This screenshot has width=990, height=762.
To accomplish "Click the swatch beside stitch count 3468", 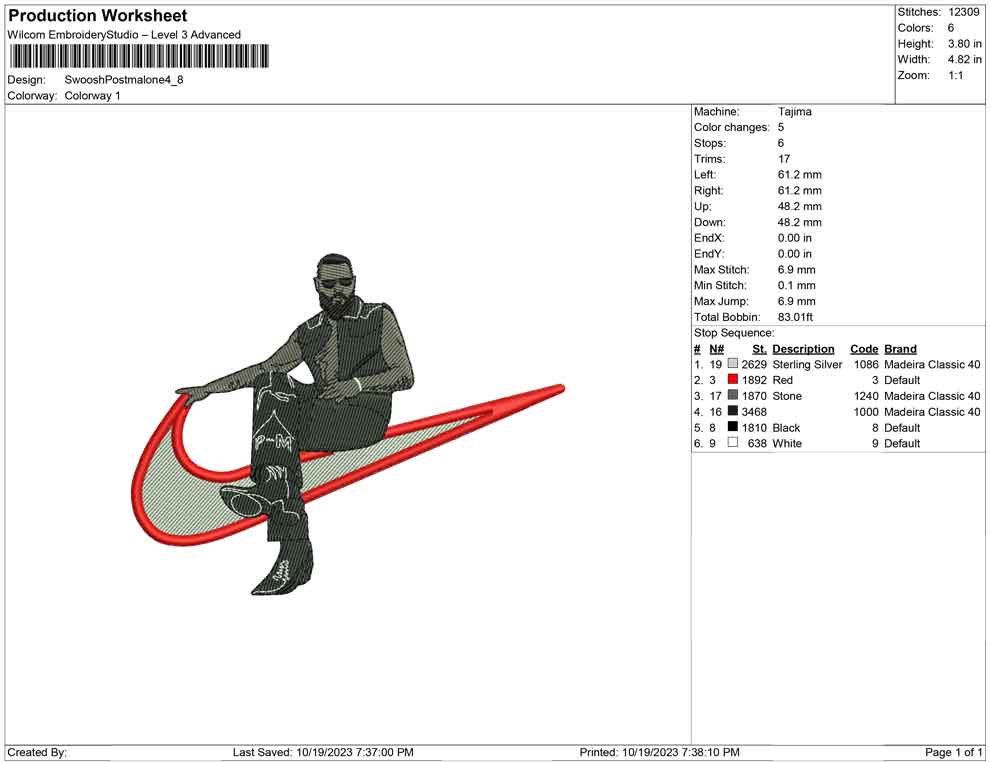I will (x=733, y=412).
